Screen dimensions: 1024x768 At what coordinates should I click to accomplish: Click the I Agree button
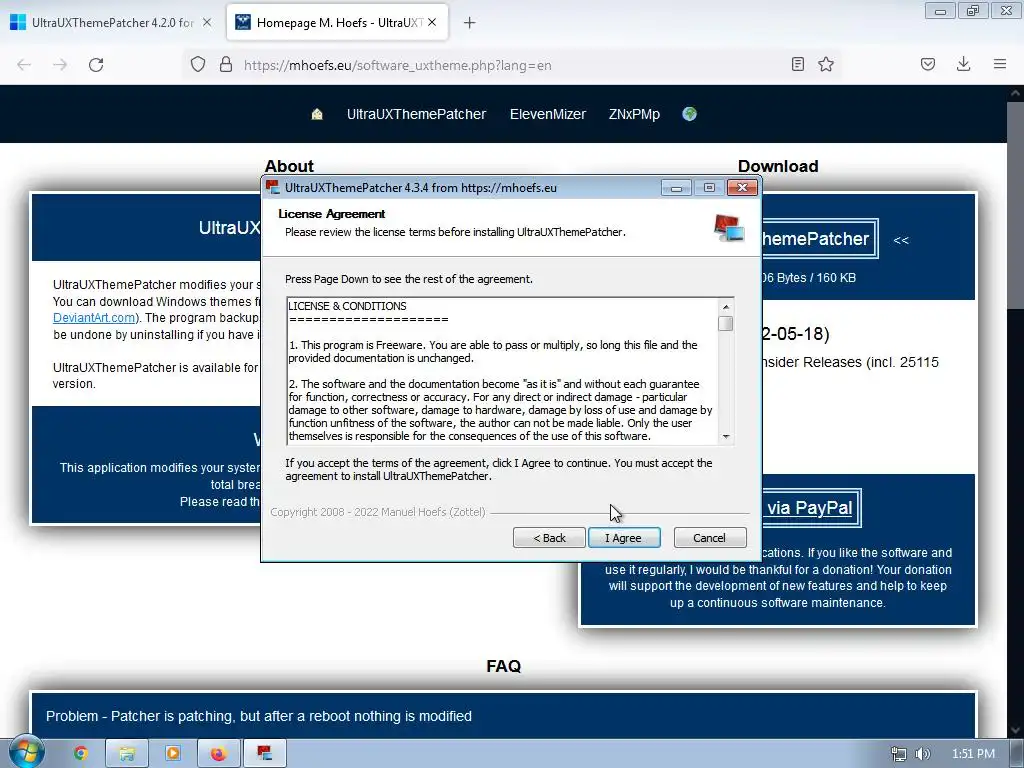[x=624, y=537]
